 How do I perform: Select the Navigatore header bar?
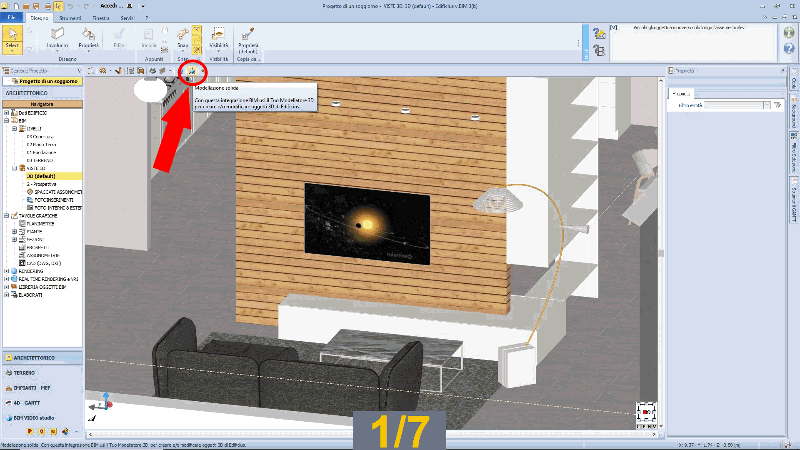pos(42,104)
